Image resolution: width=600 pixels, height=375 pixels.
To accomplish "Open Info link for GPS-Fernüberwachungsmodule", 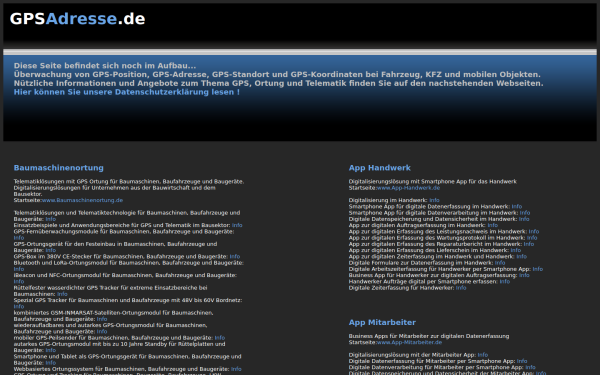I will pyautogui.click(x=19, y=238).
